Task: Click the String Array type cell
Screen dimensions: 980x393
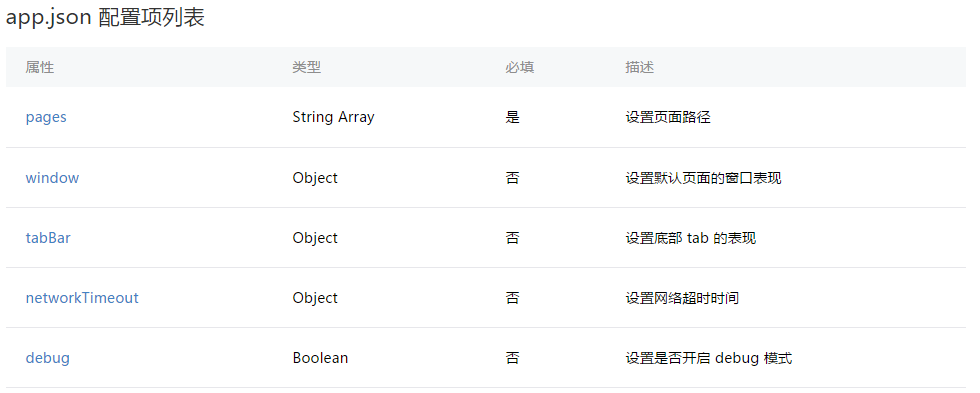Action: [x=333, y=117]
